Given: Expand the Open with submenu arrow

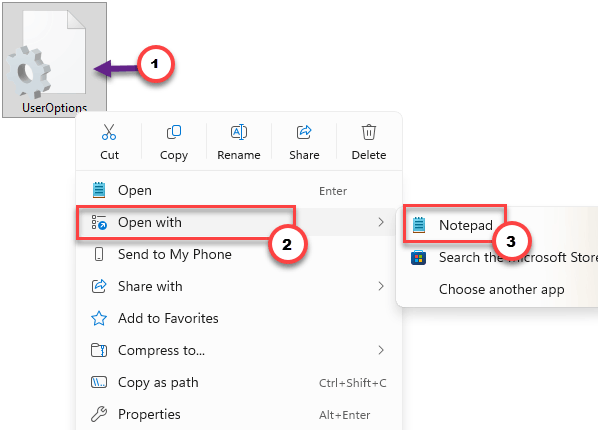Looking at the screenshot, I should pyautogui.click(x=380, y=222).
